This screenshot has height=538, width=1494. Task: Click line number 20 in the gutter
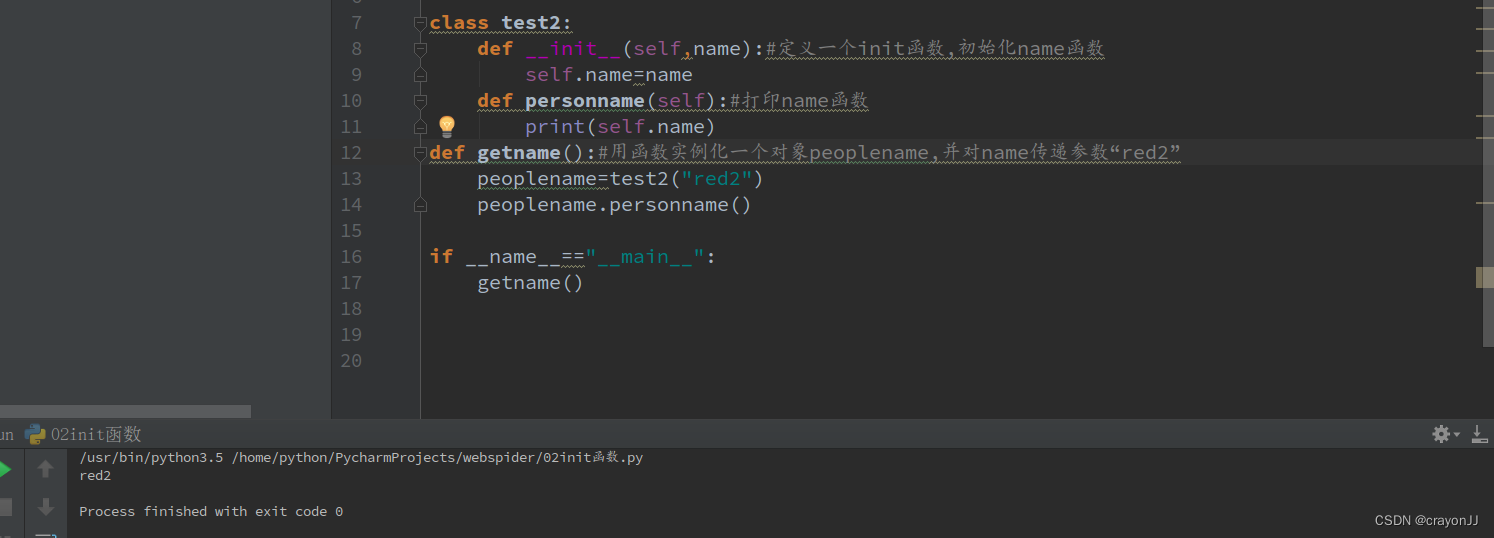[x=351, y=361]
